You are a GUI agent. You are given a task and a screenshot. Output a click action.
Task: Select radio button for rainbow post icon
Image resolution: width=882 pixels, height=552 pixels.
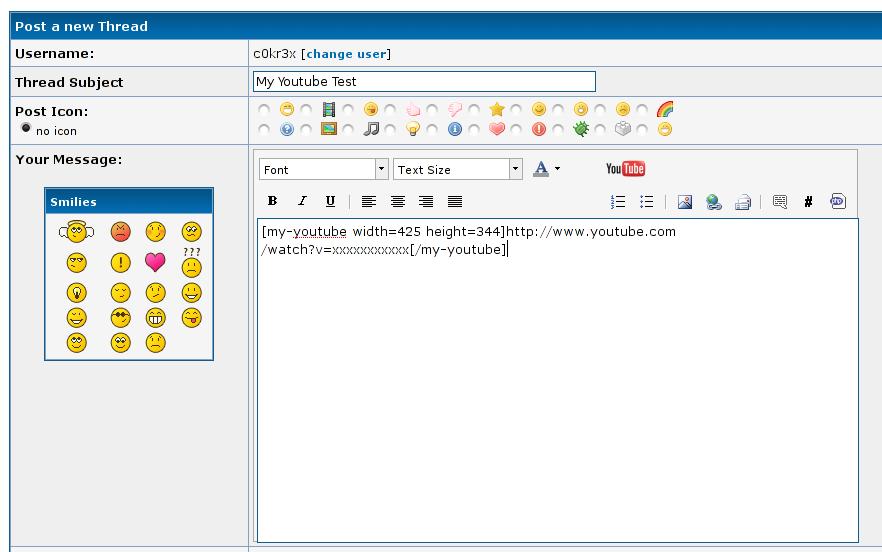point(642,109)
